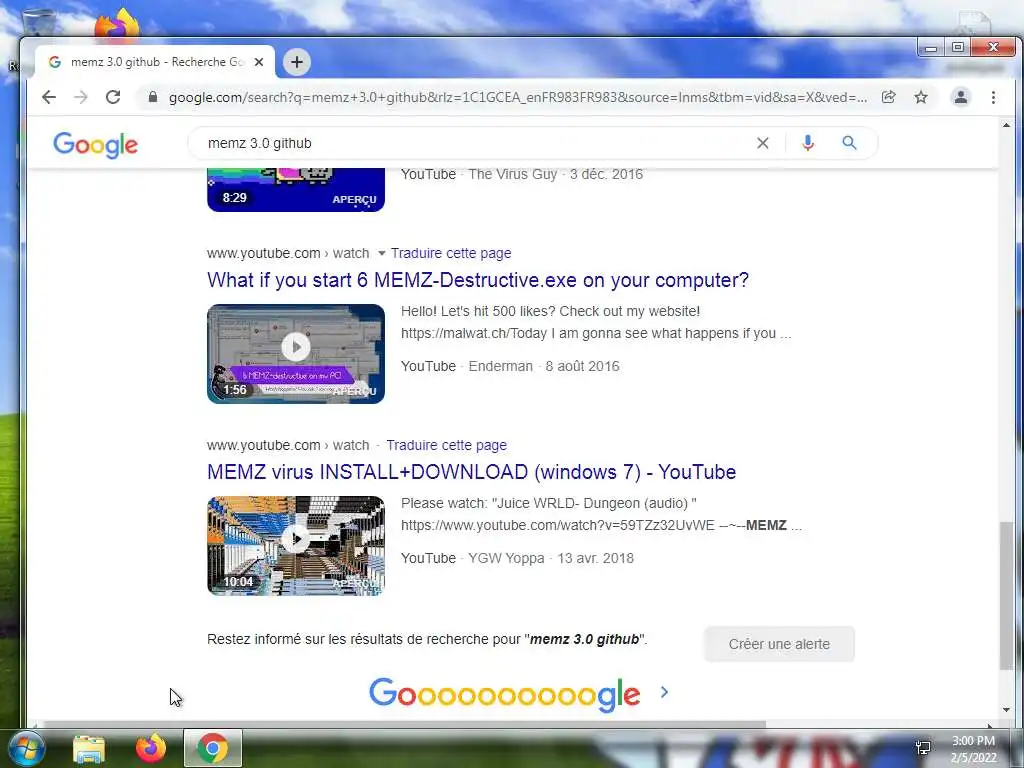Click the scrollbar up arrow
The height and width of the screenshot is (768, 1024).
click(x=1006, y=125)
